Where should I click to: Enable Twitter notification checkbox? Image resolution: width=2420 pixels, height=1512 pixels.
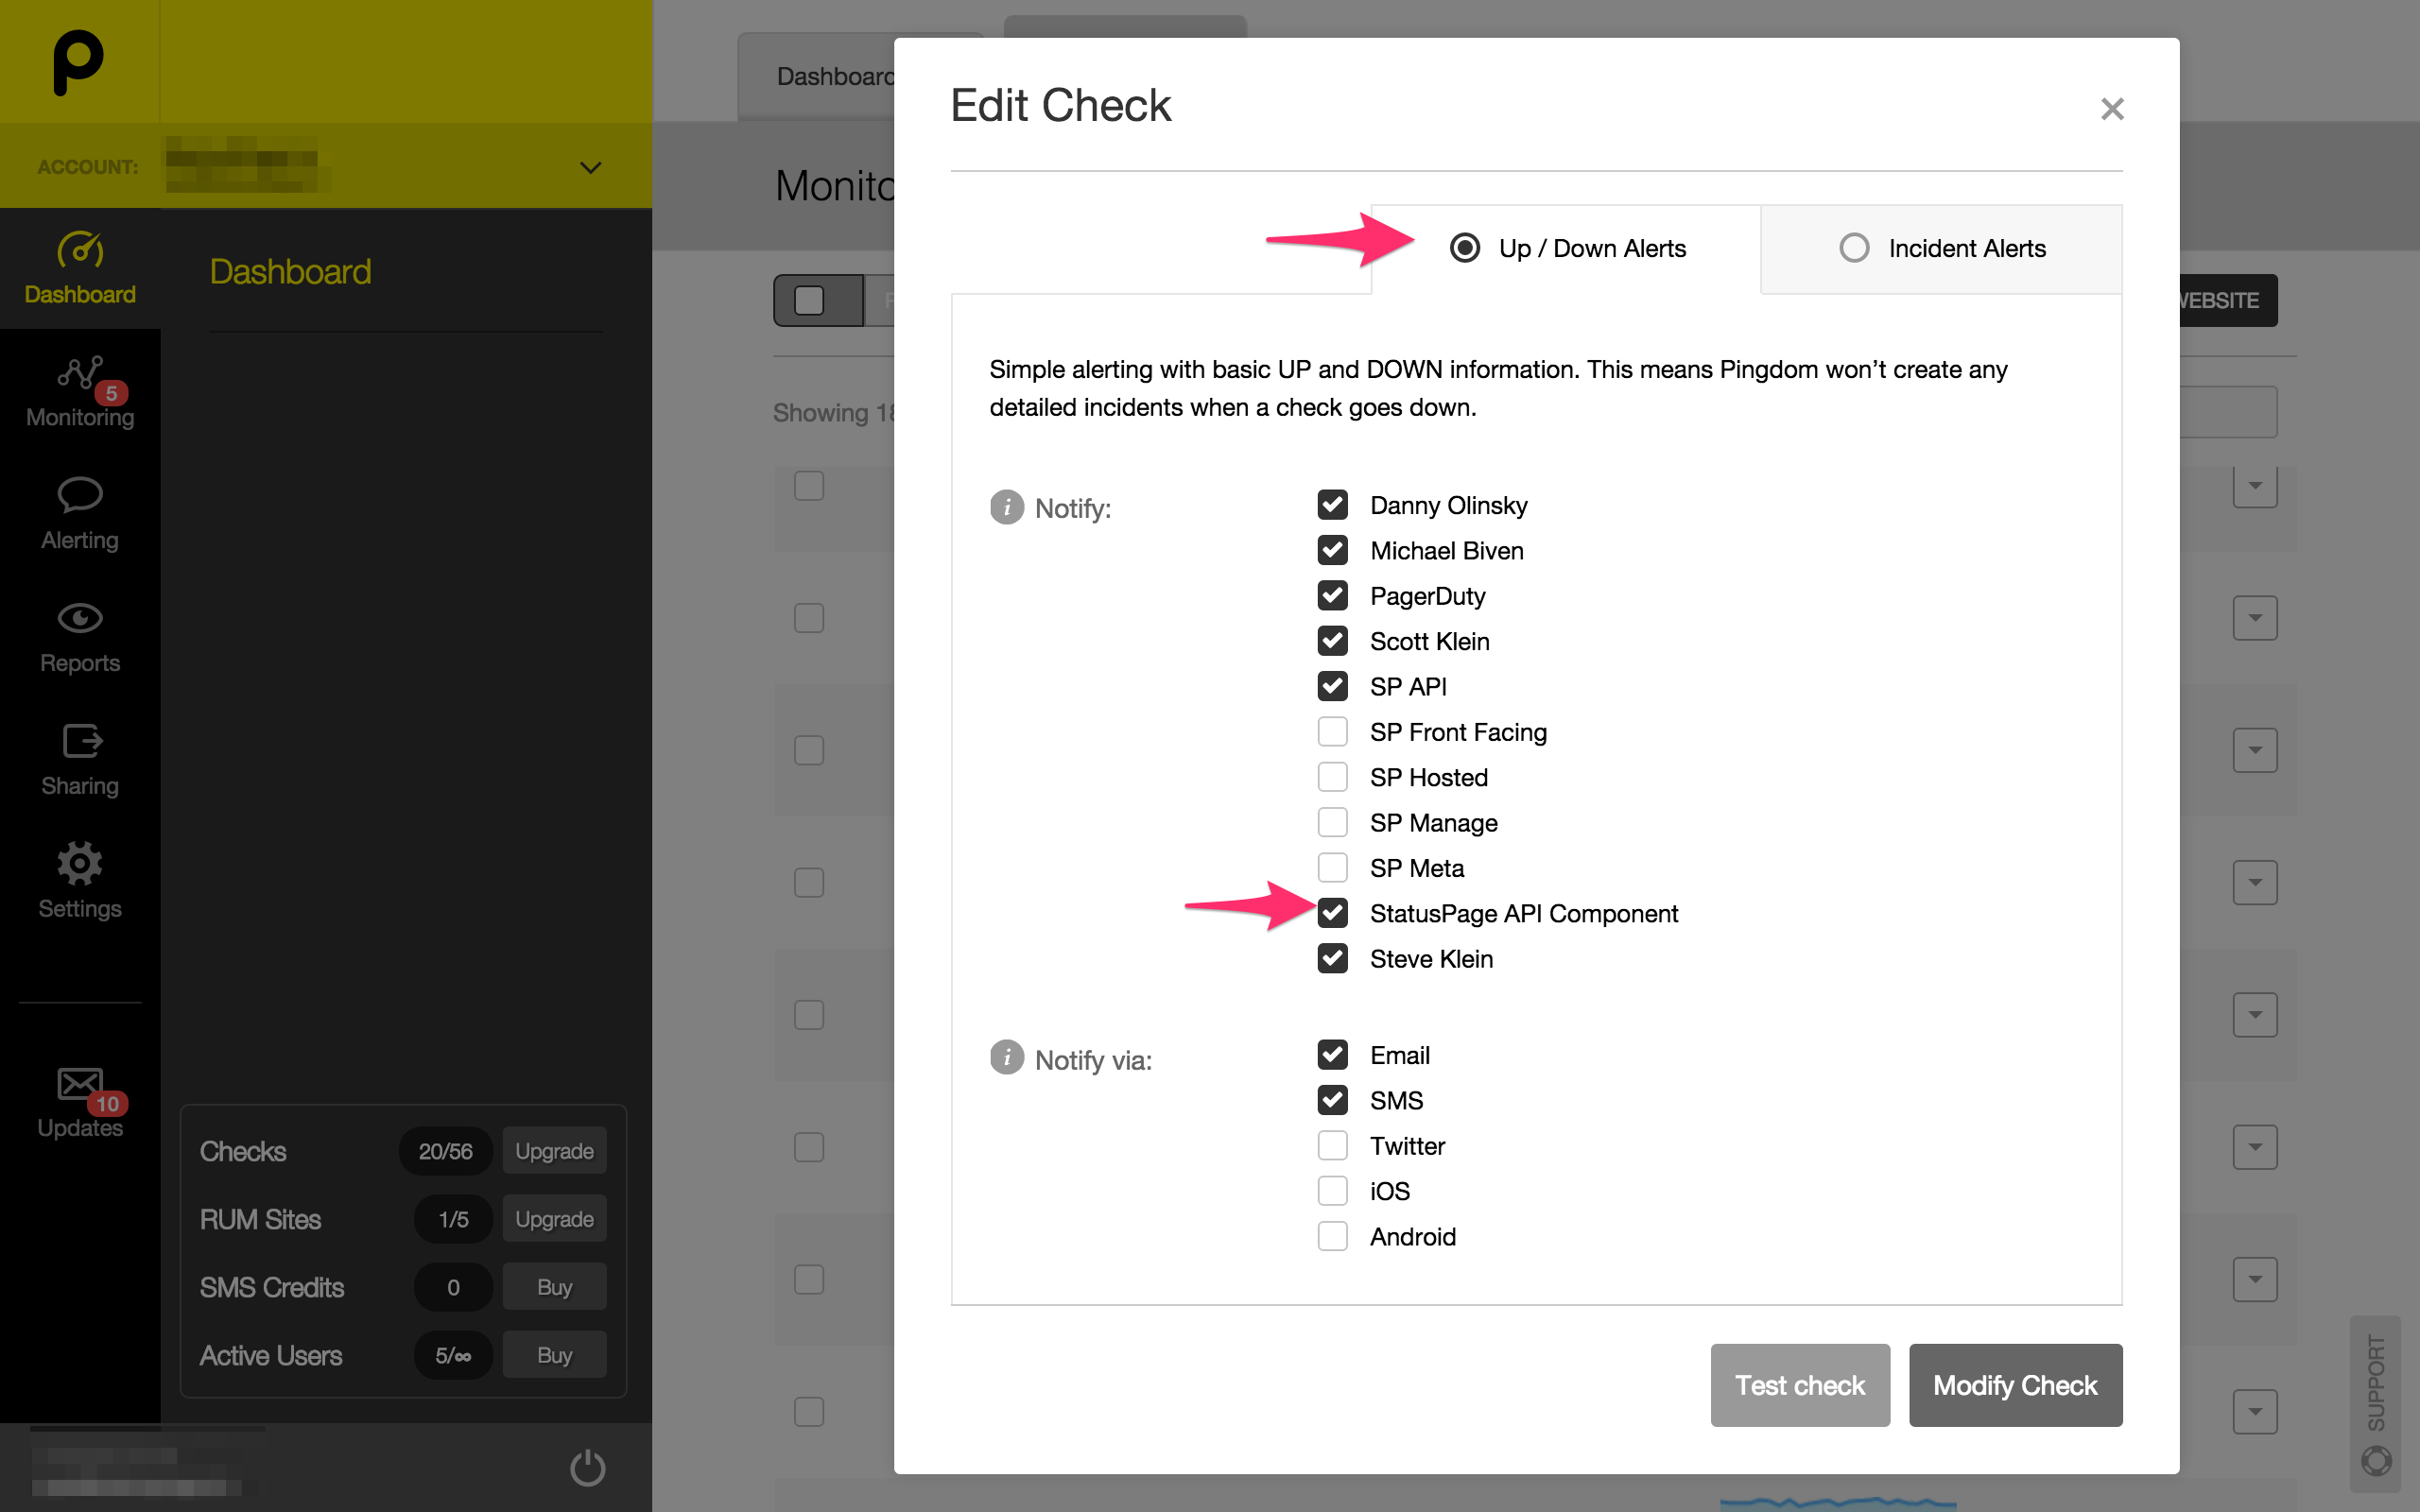coord(1332,1145)
